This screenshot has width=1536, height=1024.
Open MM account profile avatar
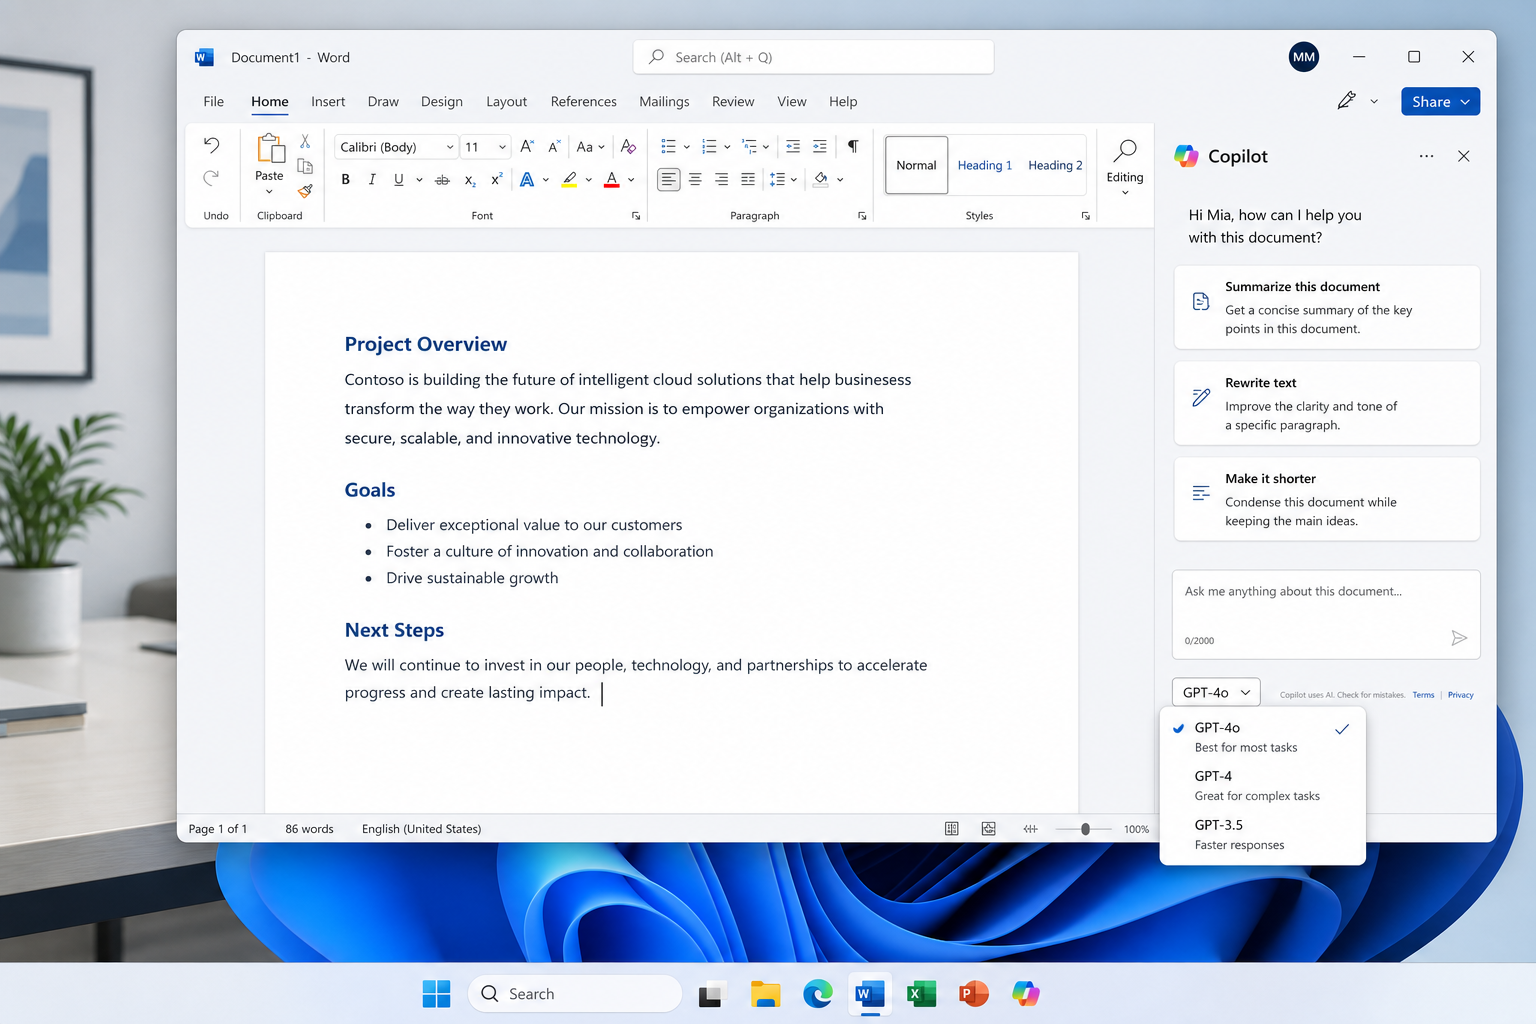1304,57
